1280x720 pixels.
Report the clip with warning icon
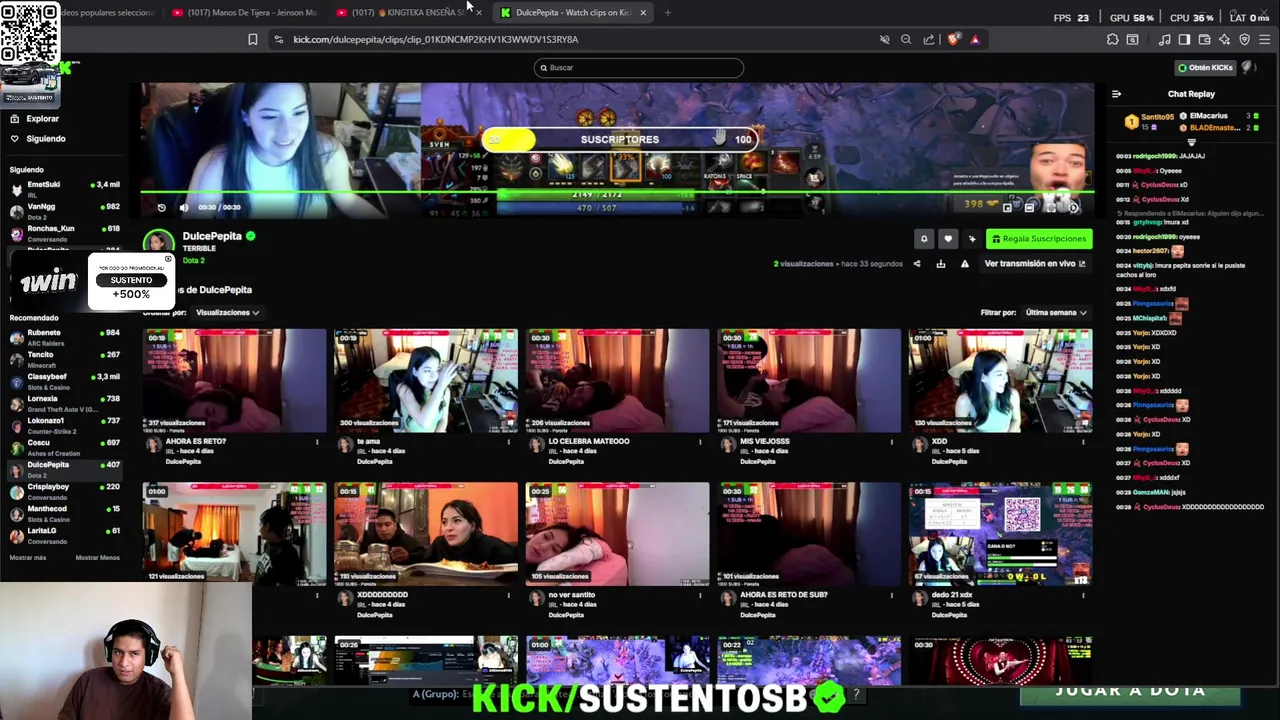[x=964, y=264]
